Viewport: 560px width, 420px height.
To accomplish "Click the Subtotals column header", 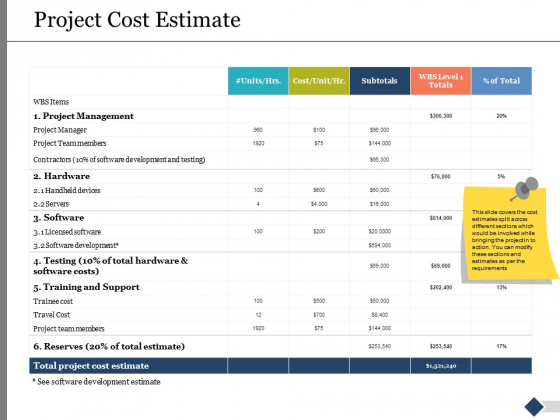I will (380, 81).
